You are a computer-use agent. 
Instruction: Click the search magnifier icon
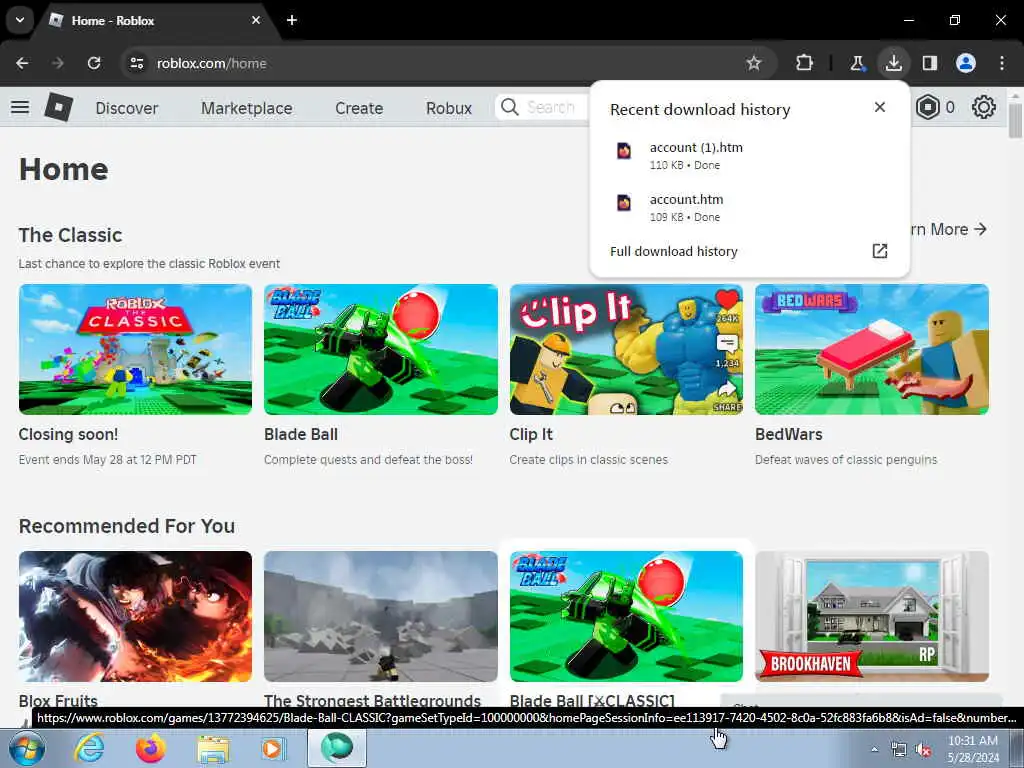(509, 107)
